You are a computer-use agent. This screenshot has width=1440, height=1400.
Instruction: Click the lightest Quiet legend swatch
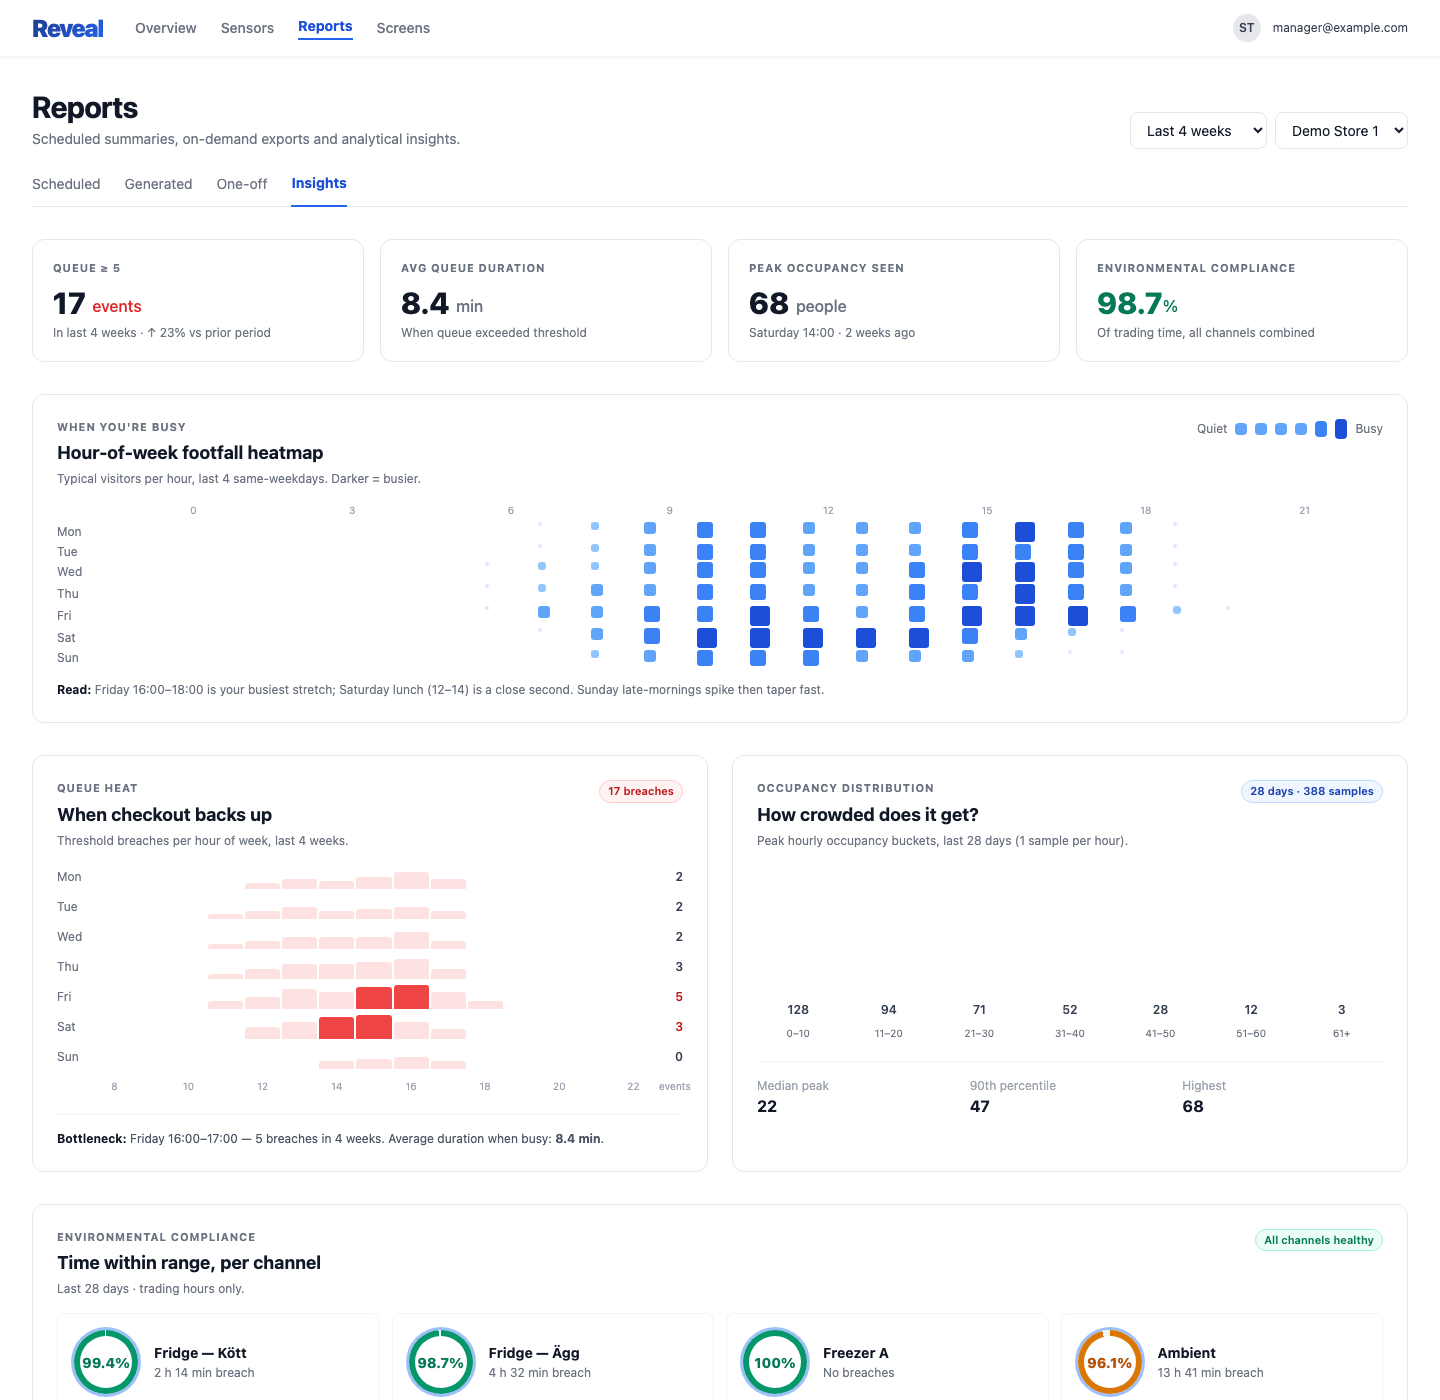(x=1241, y=429)
